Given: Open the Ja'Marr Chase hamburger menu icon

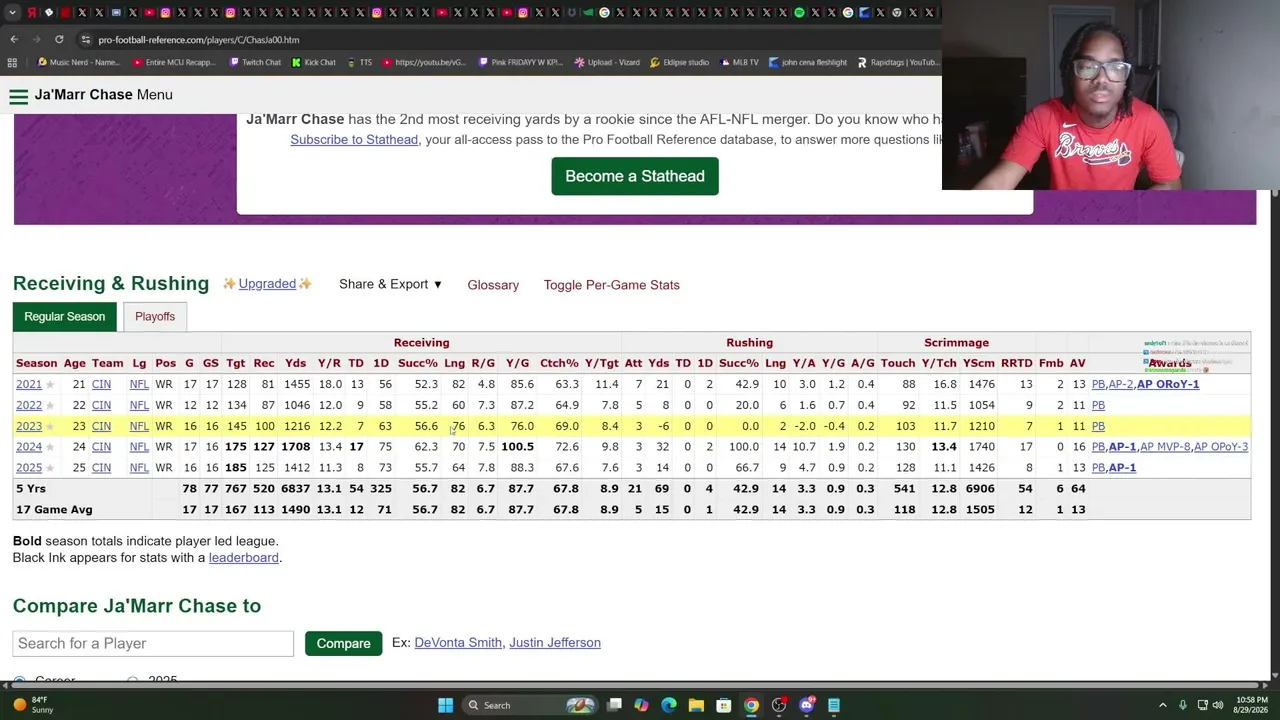Looking at the screenshot, I should pos(18,96).
